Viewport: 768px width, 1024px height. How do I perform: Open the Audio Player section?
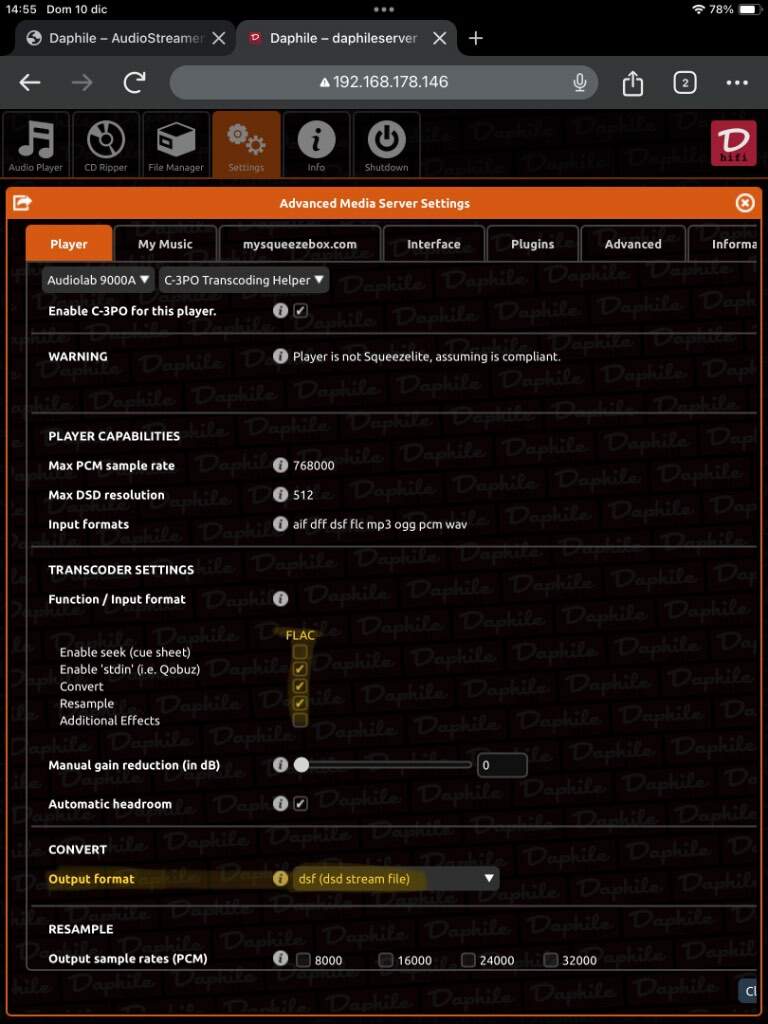(36, 144)
